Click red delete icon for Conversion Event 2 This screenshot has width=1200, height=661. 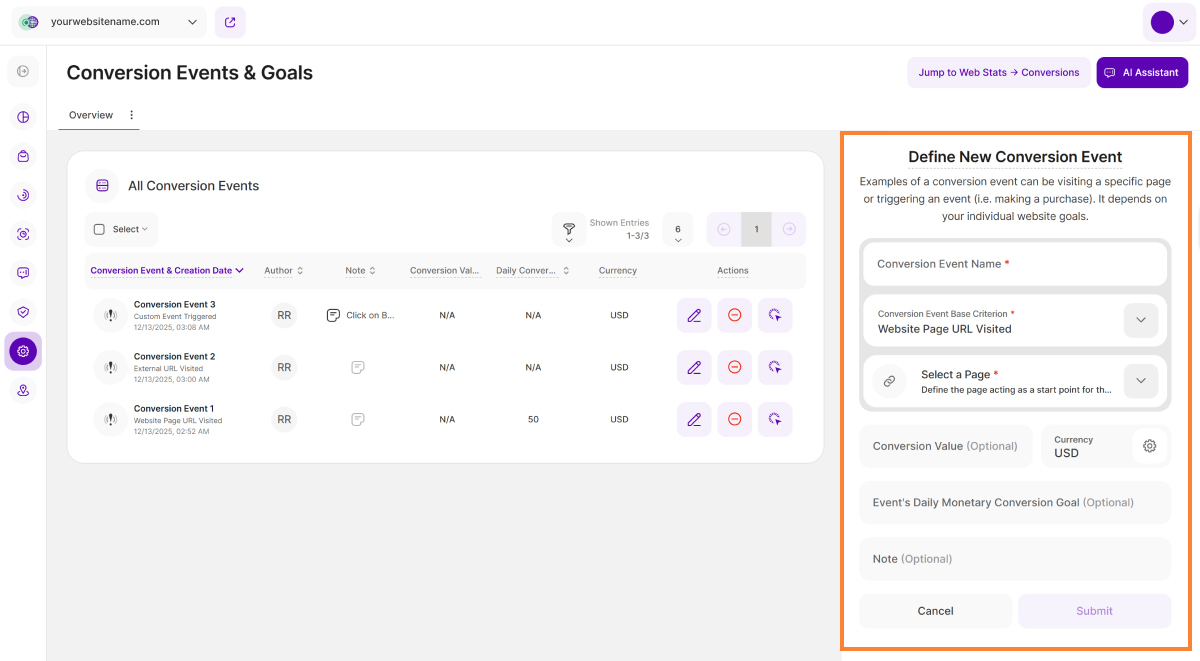coord(734,367)
